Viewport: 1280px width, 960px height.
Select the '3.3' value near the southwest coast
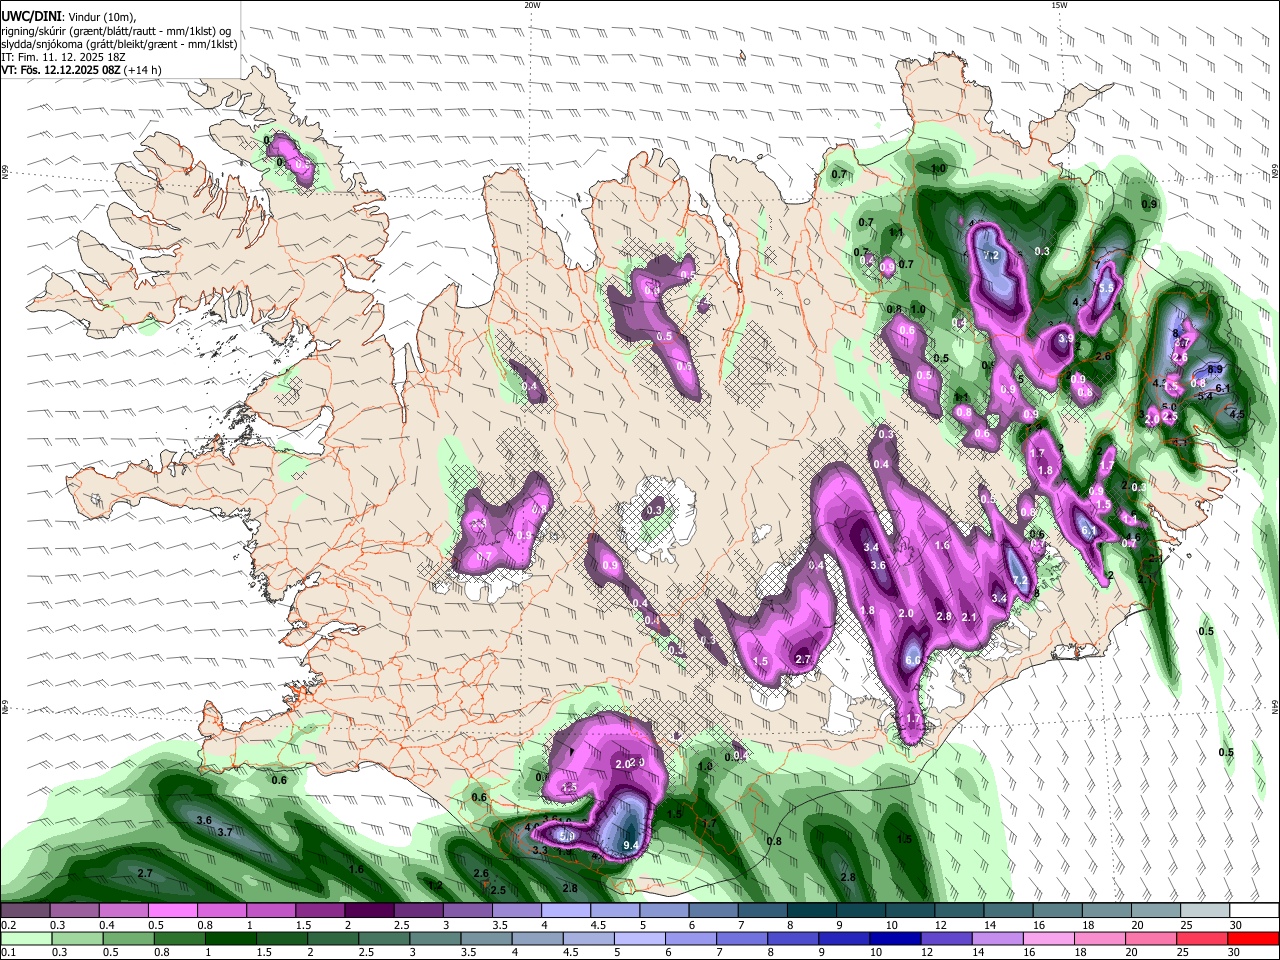pyautogui.click(x=540, y=851)
